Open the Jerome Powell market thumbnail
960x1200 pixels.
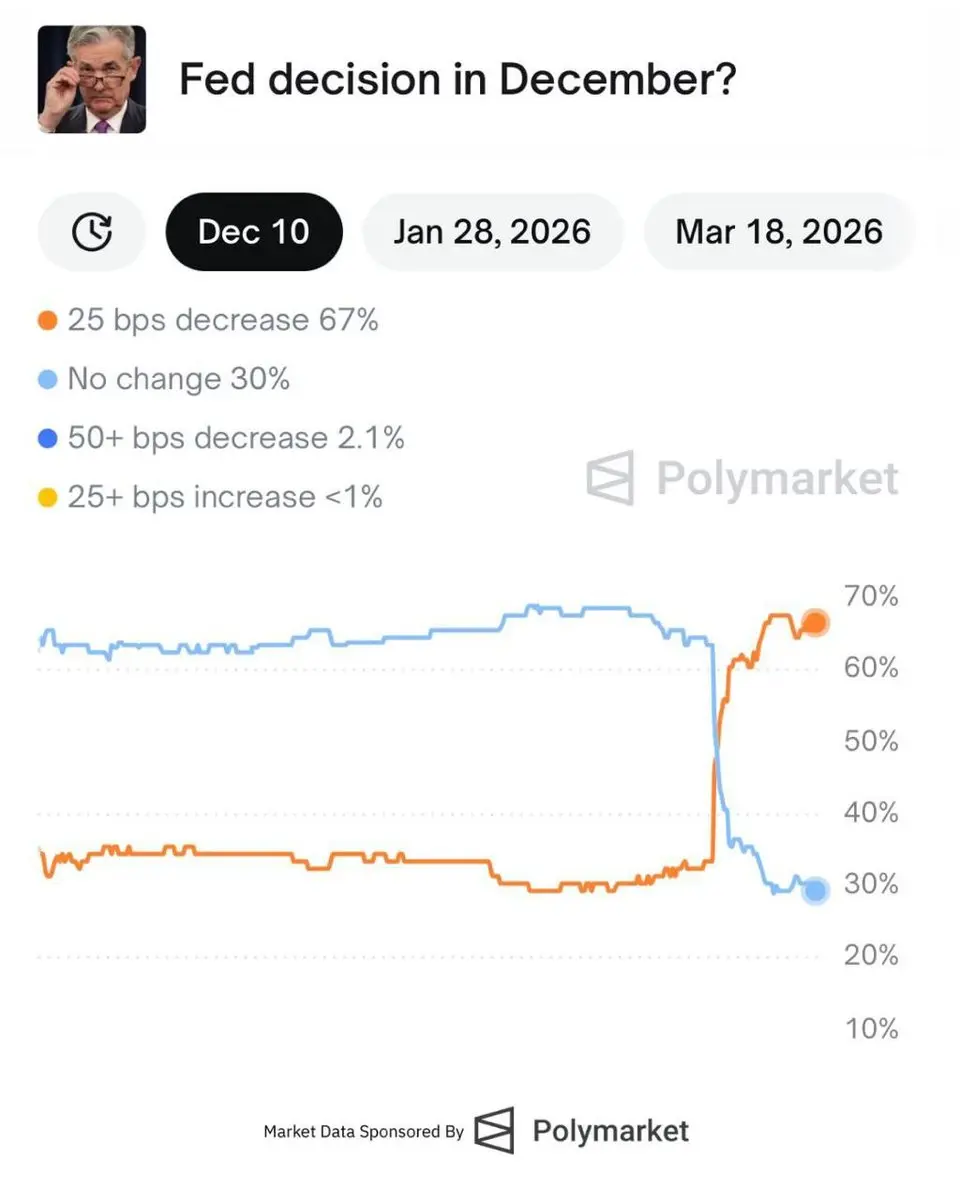tap(92, 79)
